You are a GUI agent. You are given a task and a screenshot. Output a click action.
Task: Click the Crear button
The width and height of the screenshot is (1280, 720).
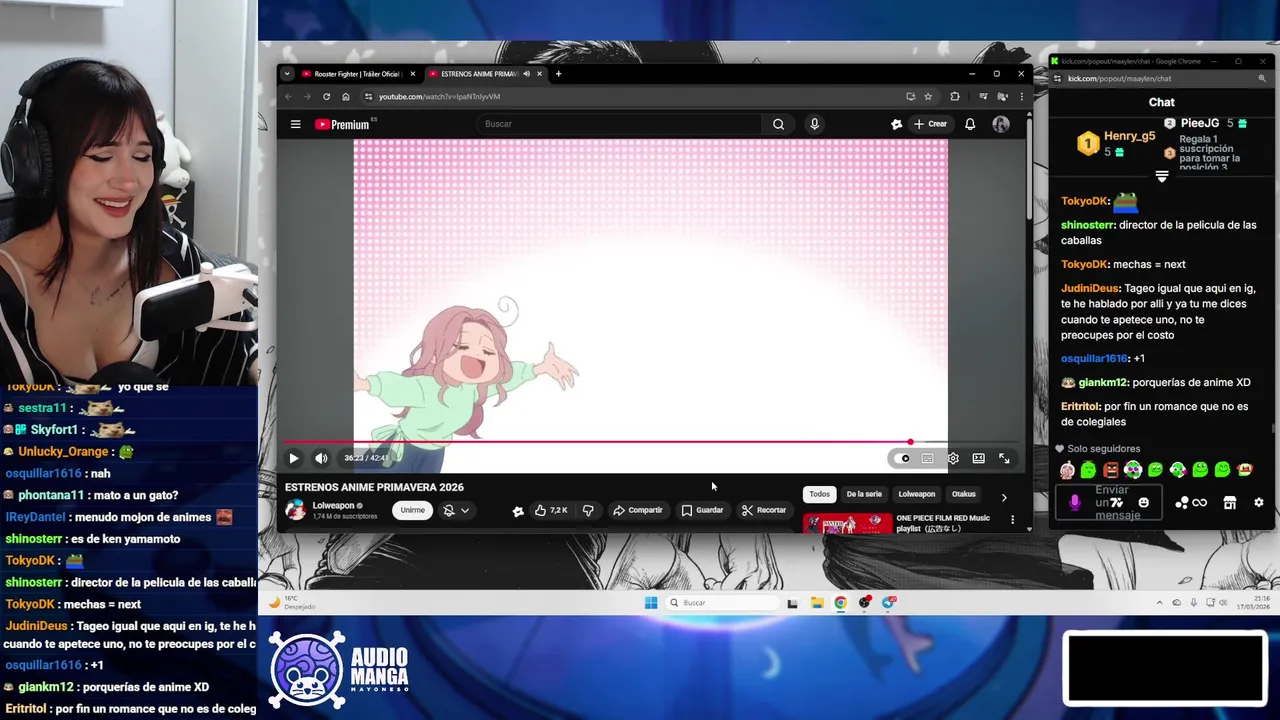point(930,124)
